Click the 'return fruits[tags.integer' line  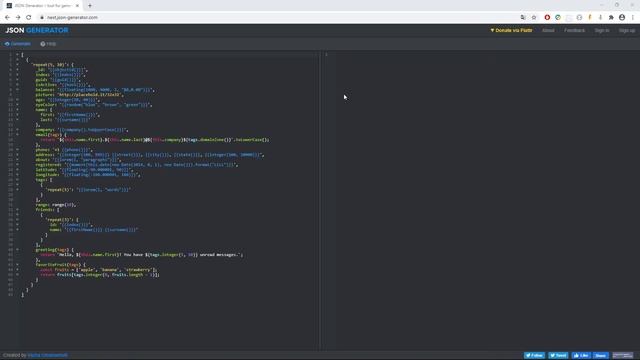(x=100, y=274)
